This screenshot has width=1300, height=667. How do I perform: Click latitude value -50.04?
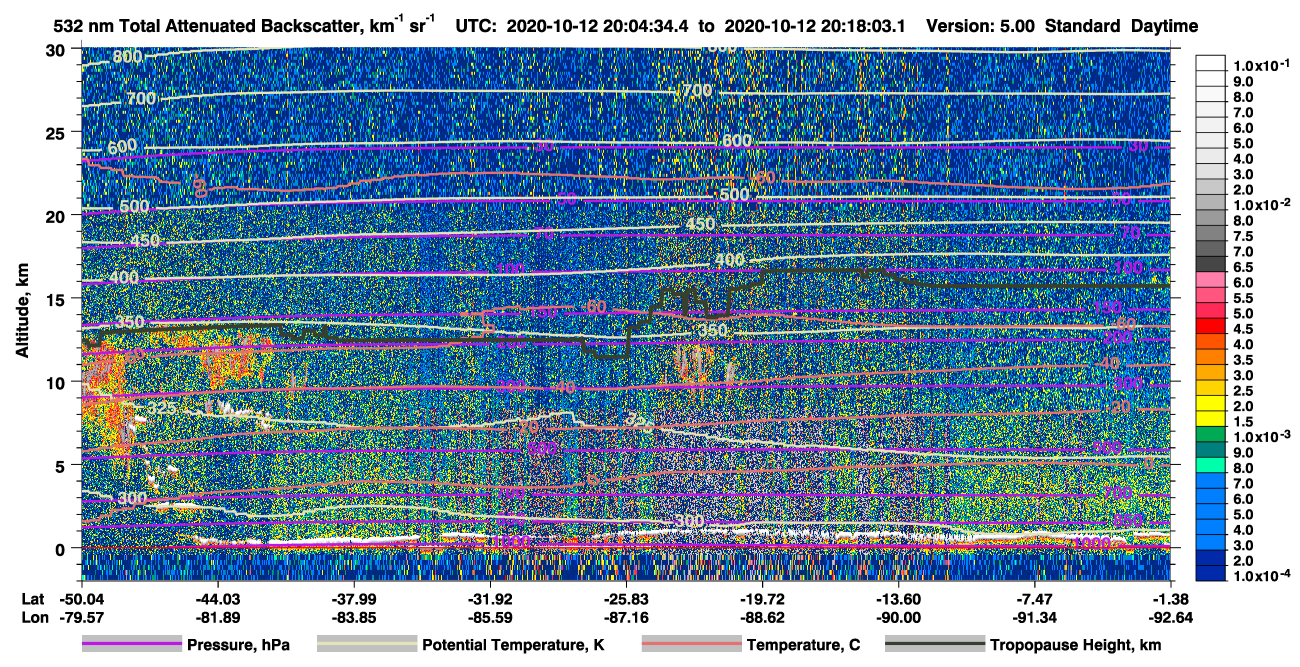tap(81, 599)
